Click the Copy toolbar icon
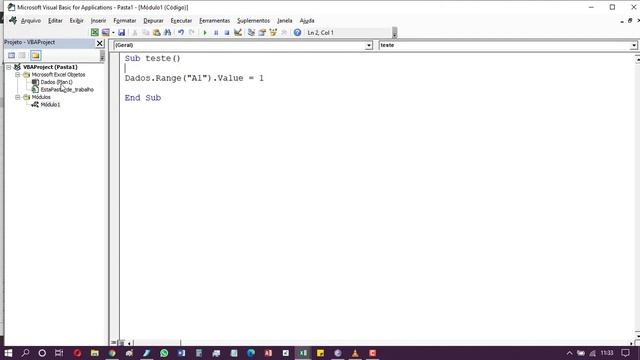This screenshot has height=360, width=640. (x=146, y=32)
